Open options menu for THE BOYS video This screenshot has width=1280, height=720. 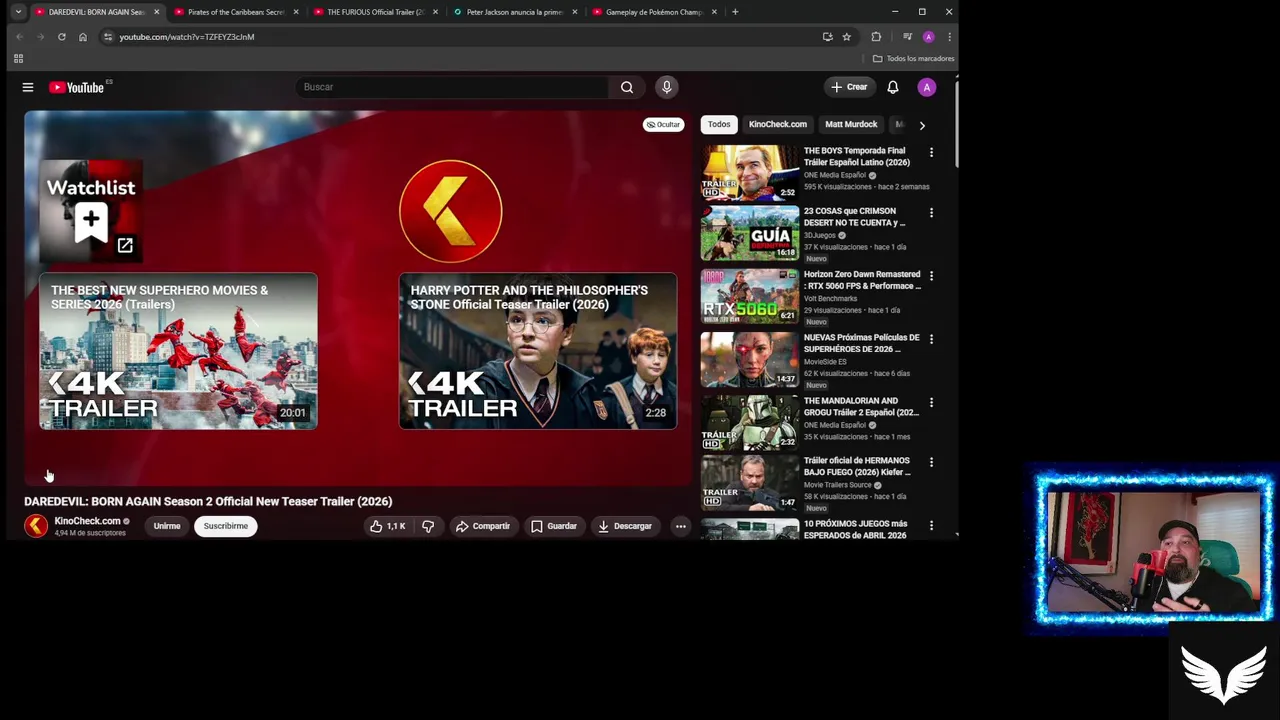(x=931, y=153)
